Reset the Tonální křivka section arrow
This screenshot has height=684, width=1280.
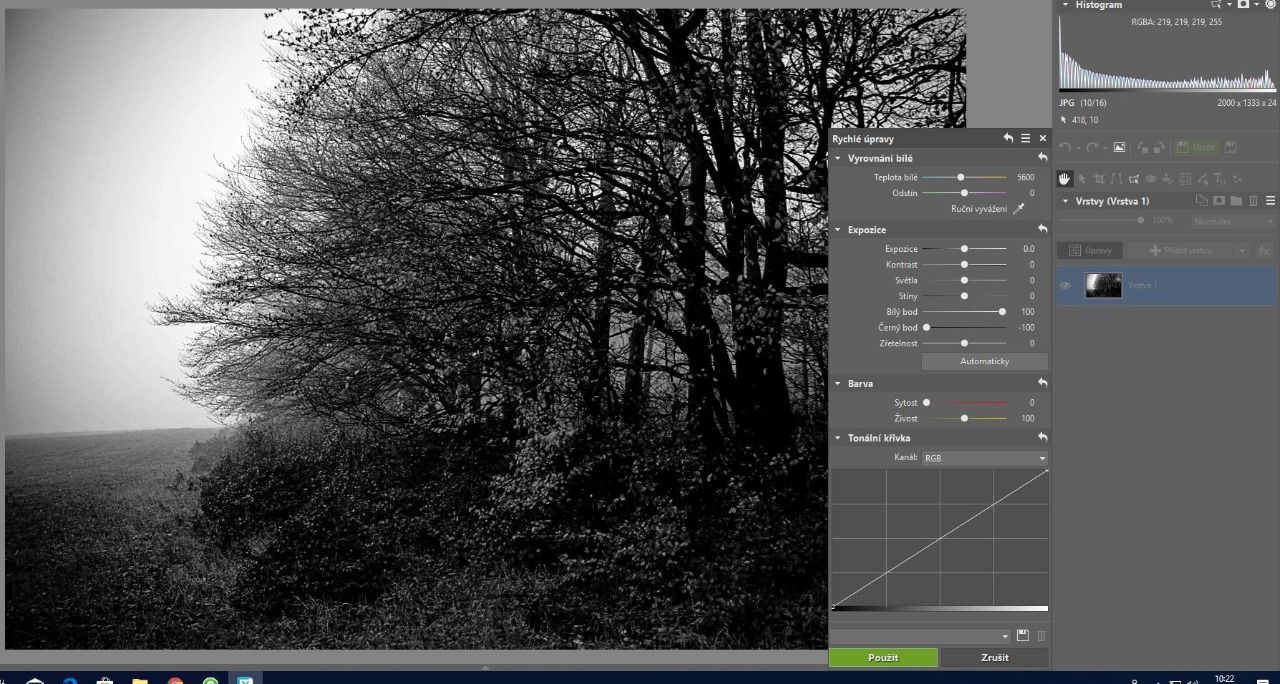click(1043, 438)
